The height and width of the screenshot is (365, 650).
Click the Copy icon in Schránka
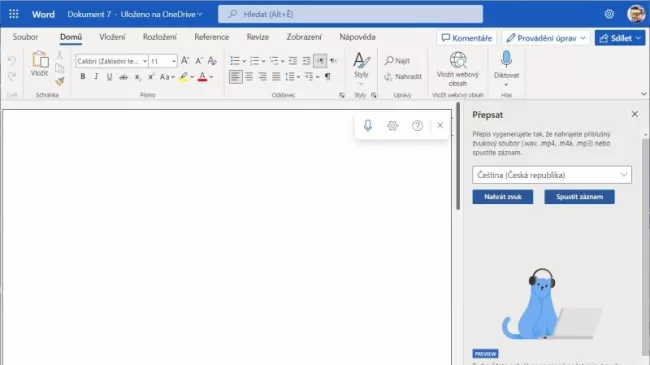click(x=60, y=68)
